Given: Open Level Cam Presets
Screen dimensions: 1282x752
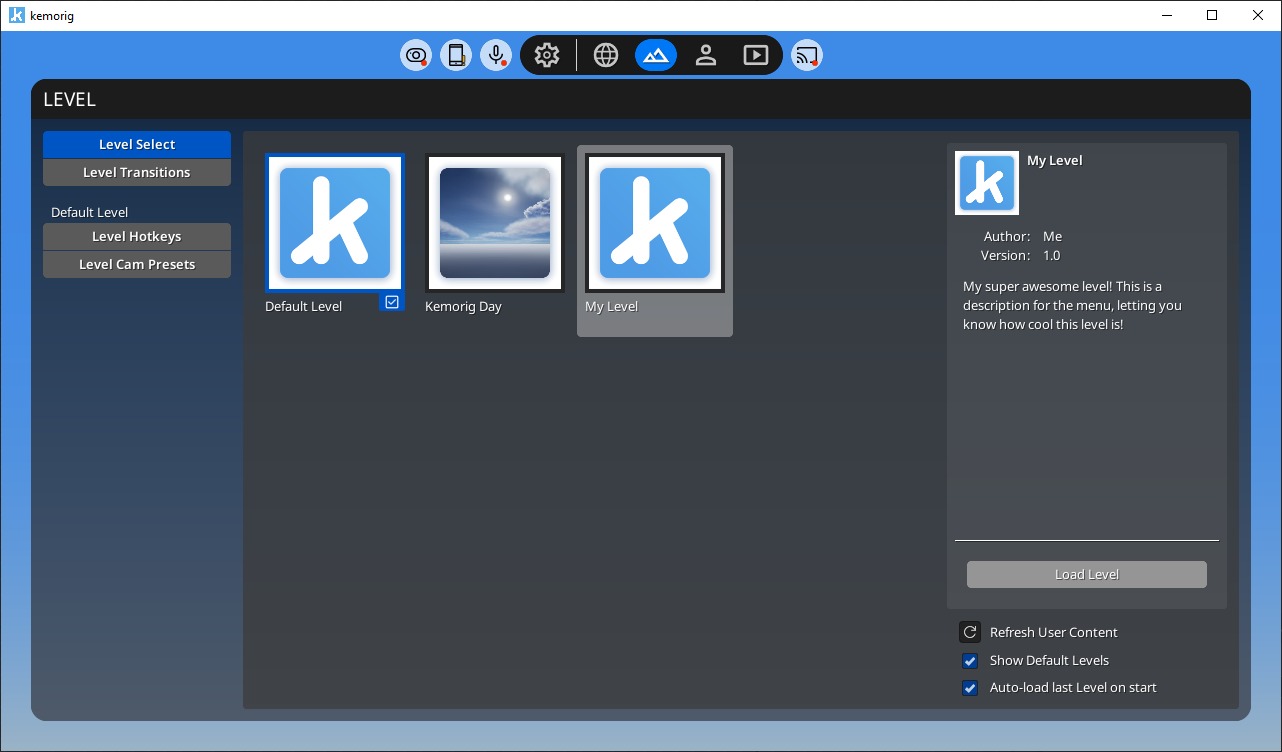Looking at the screenshot, I should click(137, 265).
